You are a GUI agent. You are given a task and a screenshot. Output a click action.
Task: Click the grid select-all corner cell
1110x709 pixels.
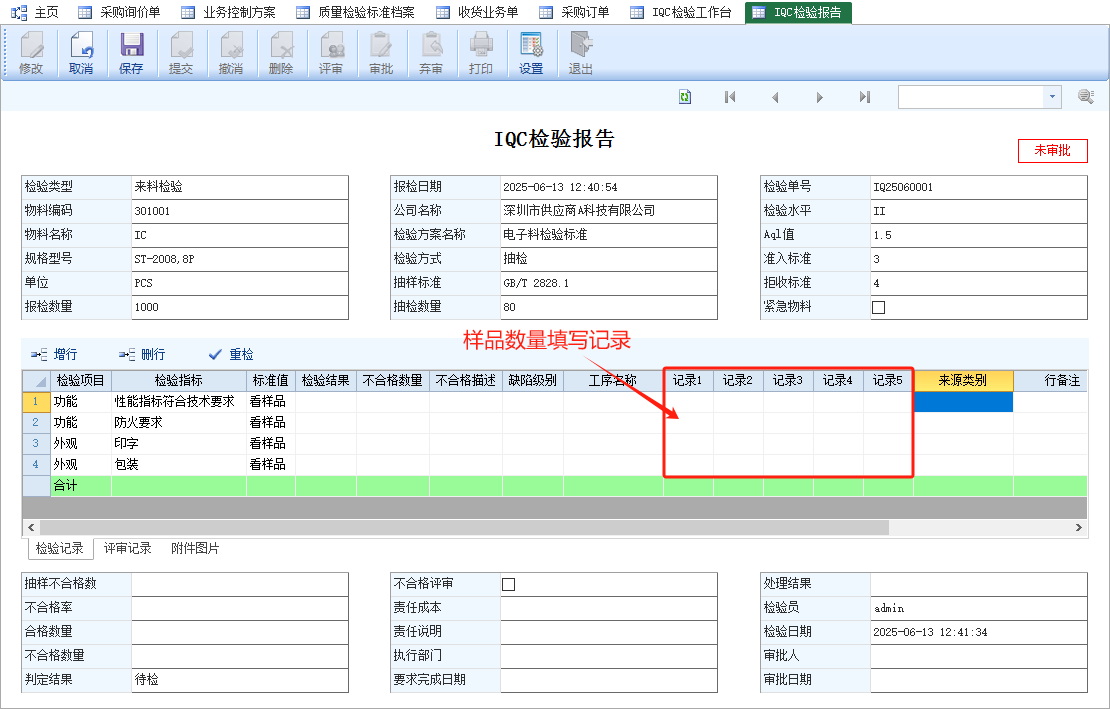[35, 381]
